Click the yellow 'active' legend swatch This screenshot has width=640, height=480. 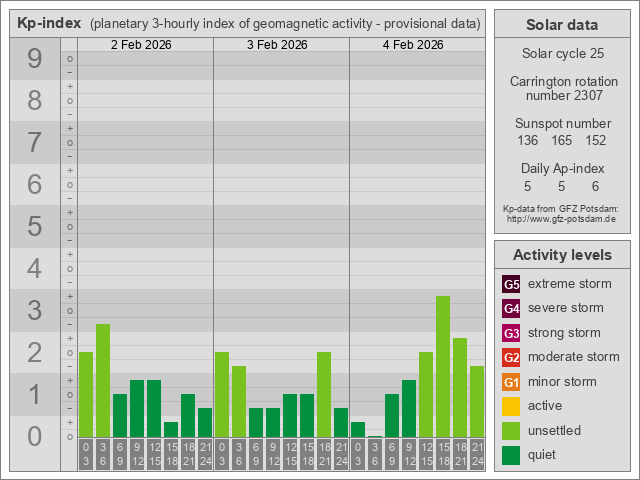coord(511,406)
